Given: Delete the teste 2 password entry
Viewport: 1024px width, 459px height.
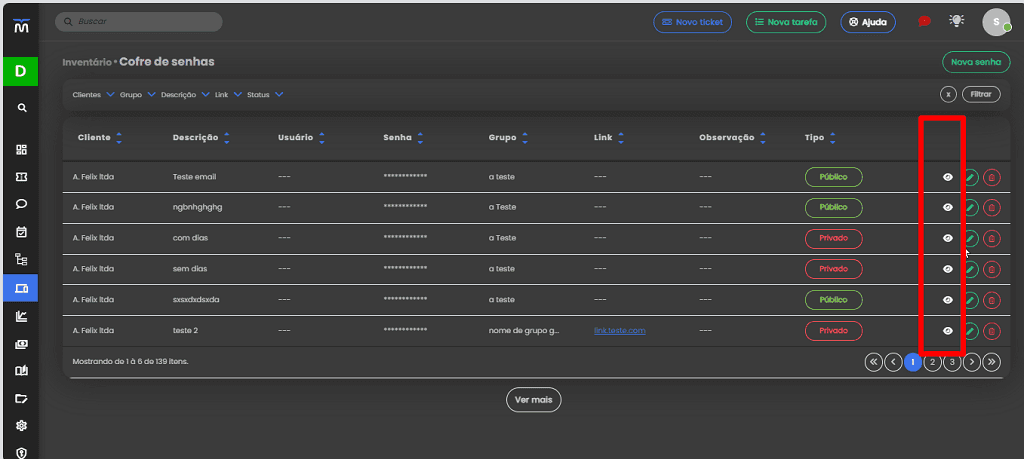Looking at the screenshot, I should pyautogui.click(x=991, y=331).
